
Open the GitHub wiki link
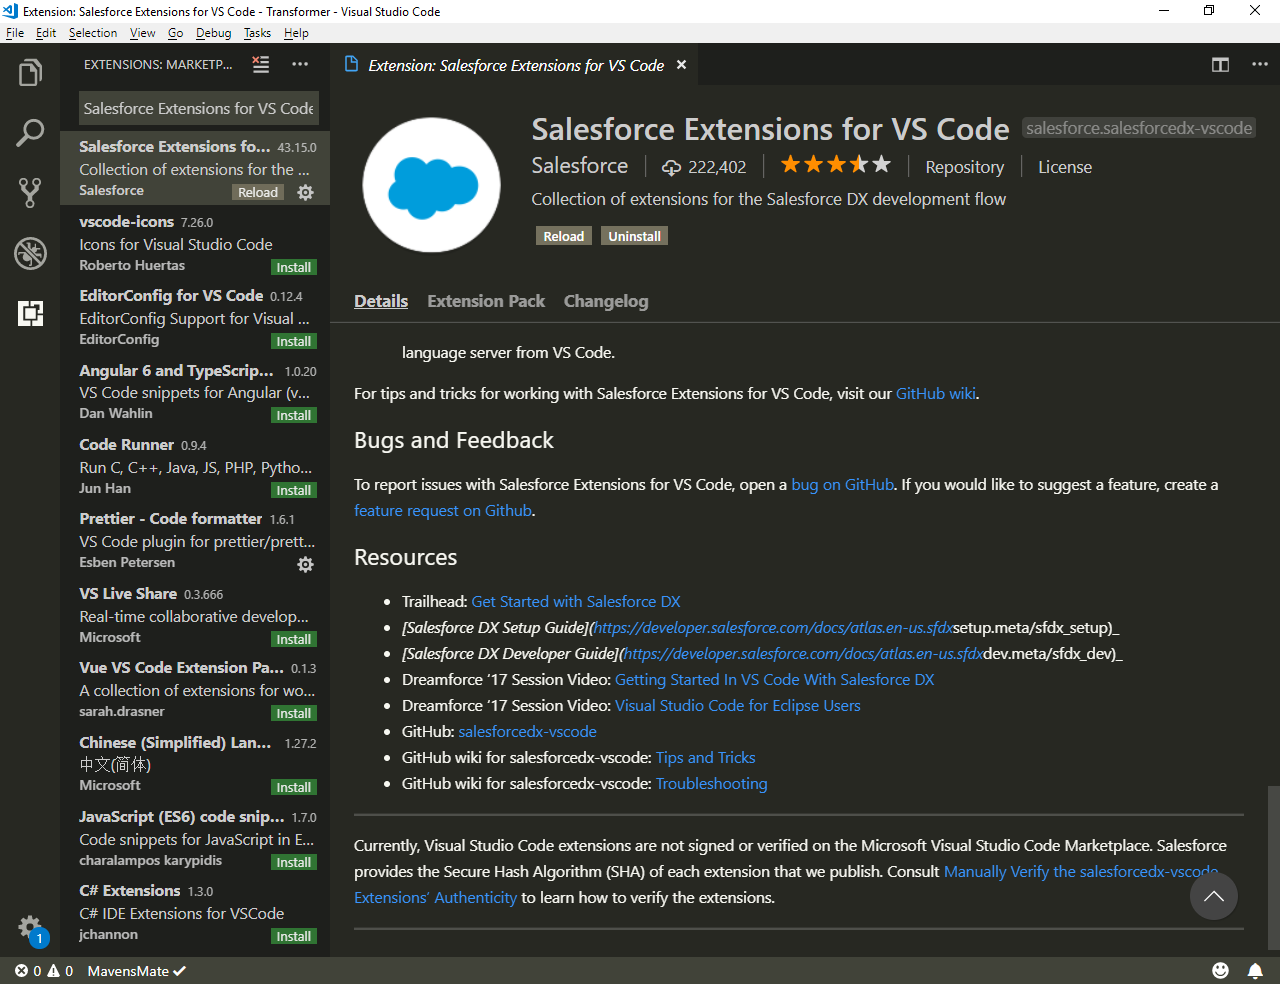(x=936, y=394)
